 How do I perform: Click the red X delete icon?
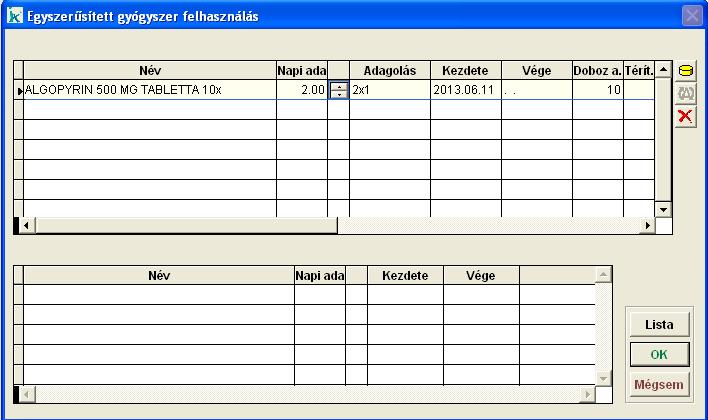[686, 117]
